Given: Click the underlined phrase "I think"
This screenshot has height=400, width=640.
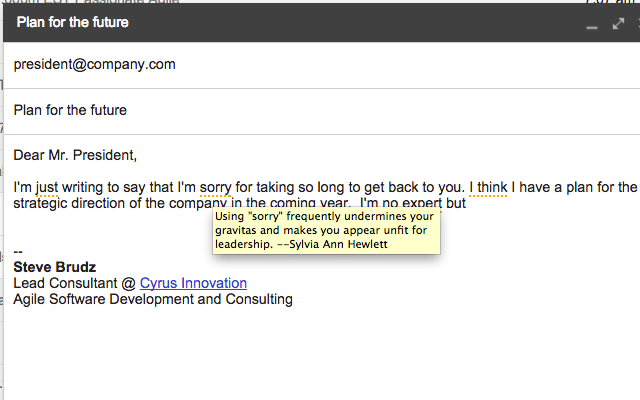Looking at the screenshot, I should click(x=488, y=187).
